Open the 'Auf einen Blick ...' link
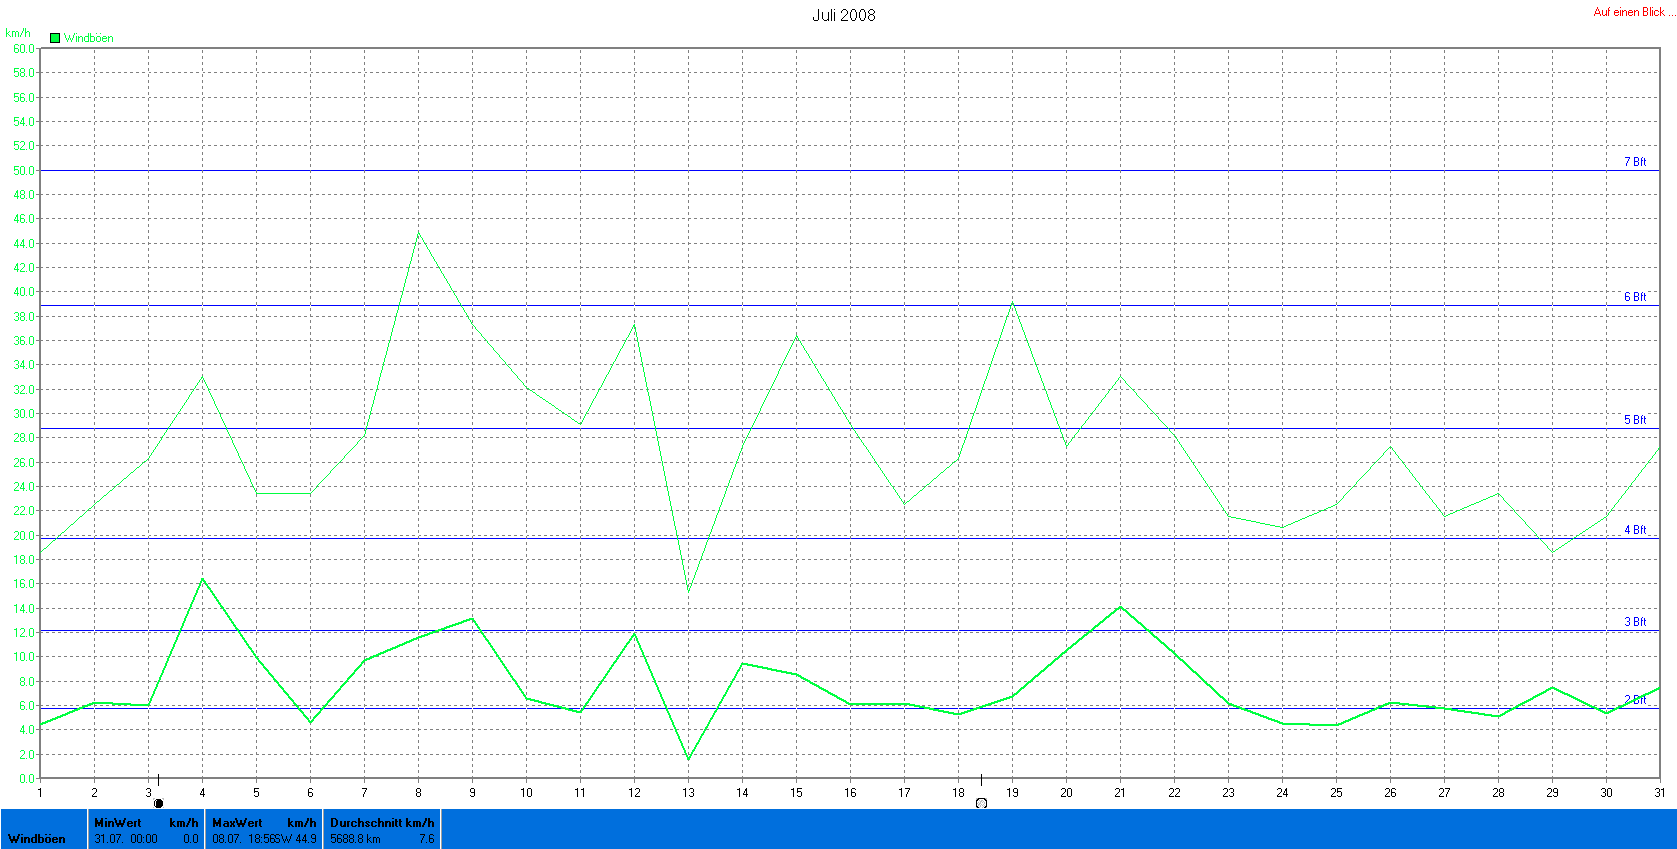This screenshot has height=849, width=1677. click(1634, 12)
